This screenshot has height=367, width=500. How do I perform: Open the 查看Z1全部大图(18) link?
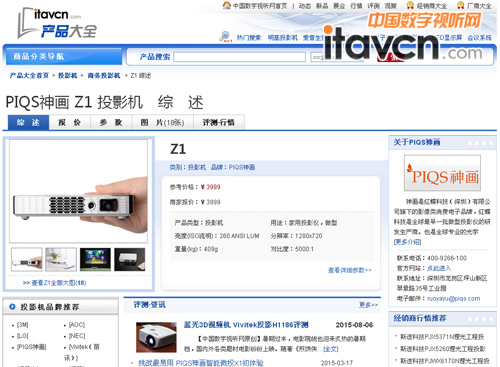tap(55, 283)
